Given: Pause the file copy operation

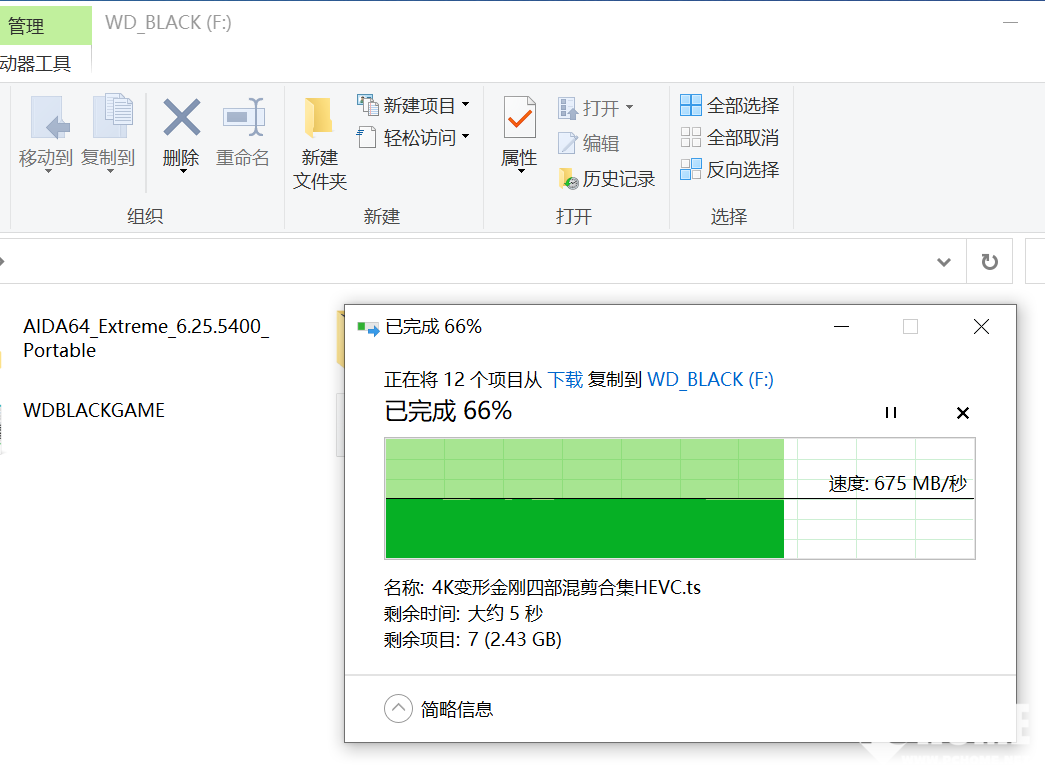Looking at the screenshot, I should click(x=890, y=413).
